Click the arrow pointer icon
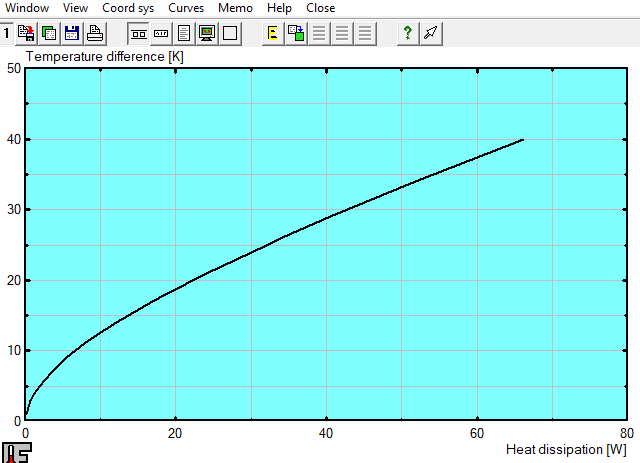The height and width of the screenshot is (463, 640). pos(431,33)
